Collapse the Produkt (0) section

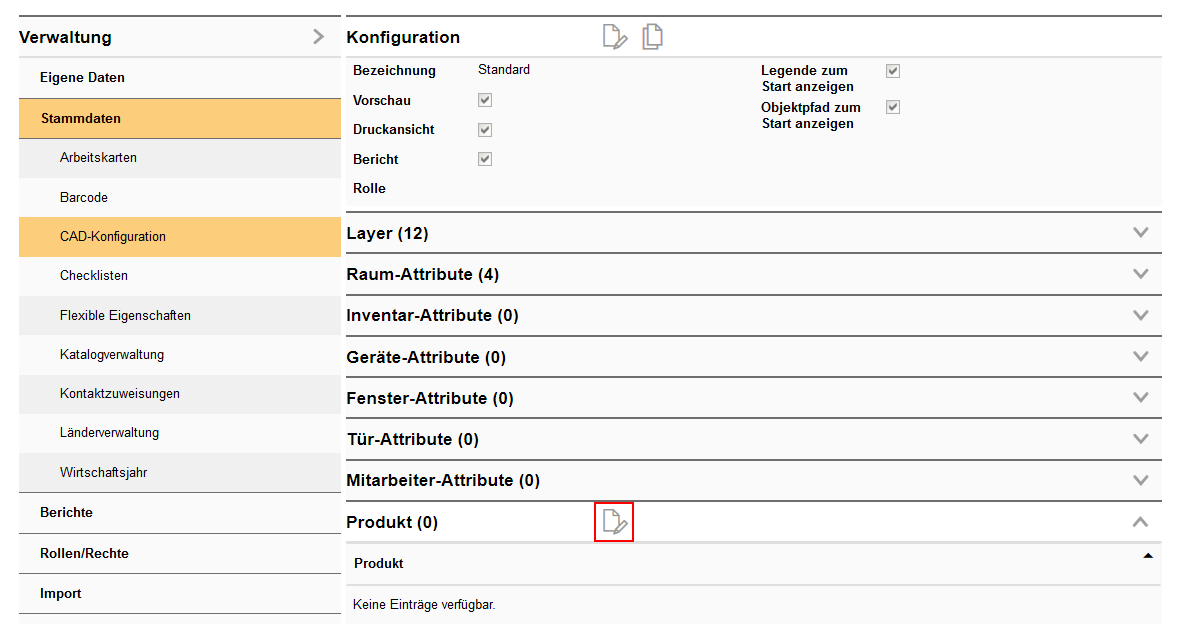(1140, 522)
